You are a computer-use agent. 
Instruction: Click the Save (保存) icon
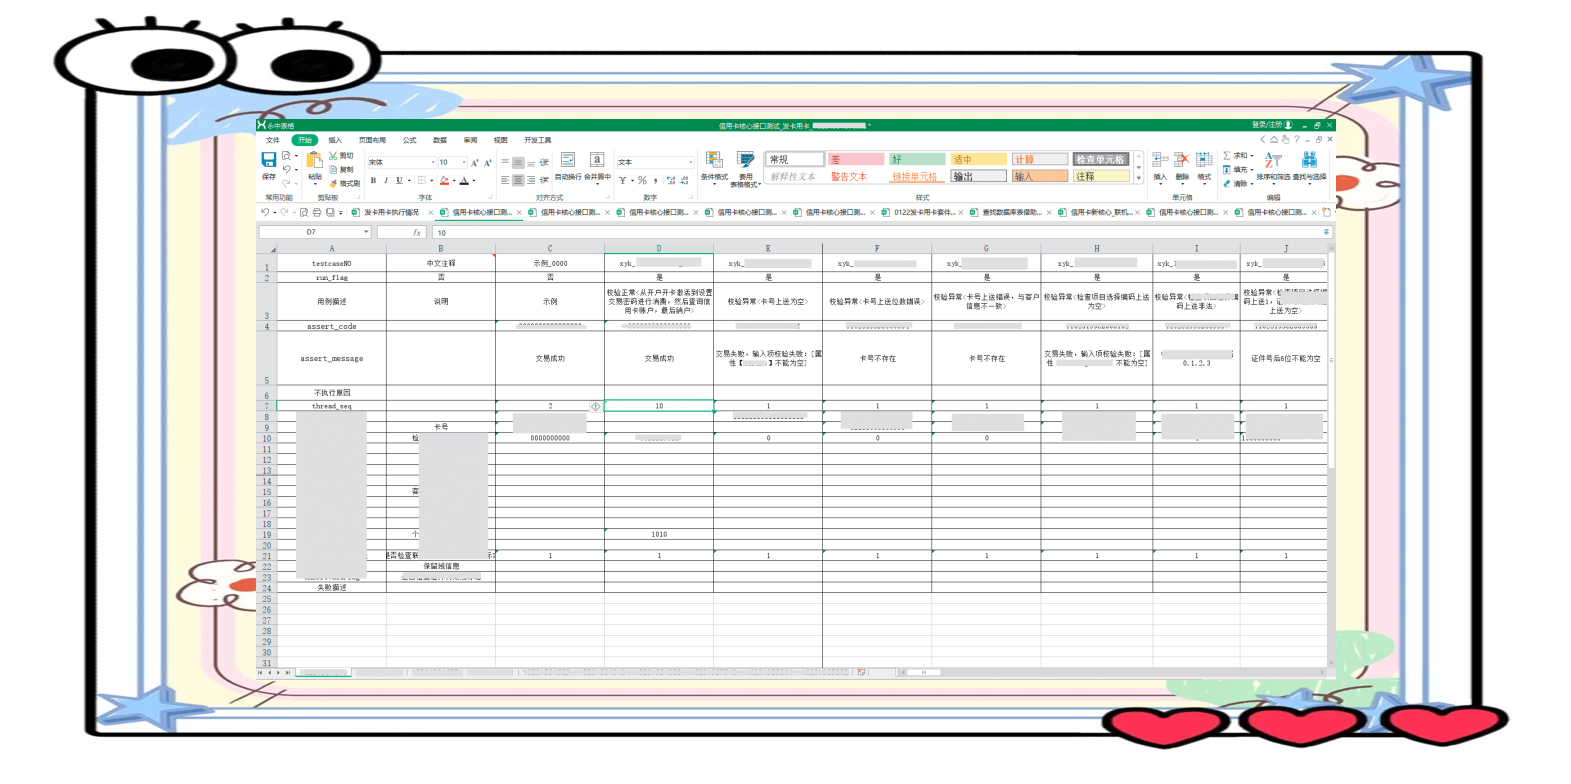(269, 160)
